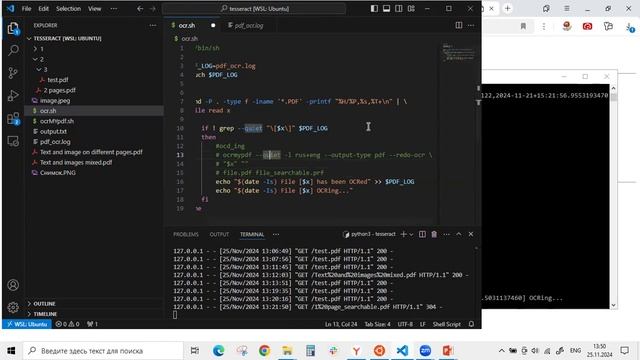Open the Explorer view in activity bar
640x360 pixels.
point(13,29)
